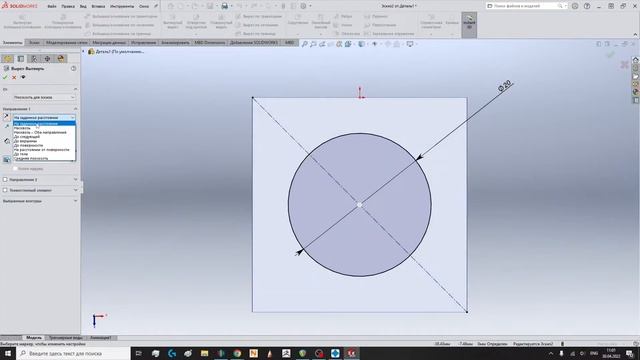Image resolution: width=640 pixels, height=360 pixels.
Task: Open Chrome from the taskbar
Action: pyautogui.click(x=237, y=353)
